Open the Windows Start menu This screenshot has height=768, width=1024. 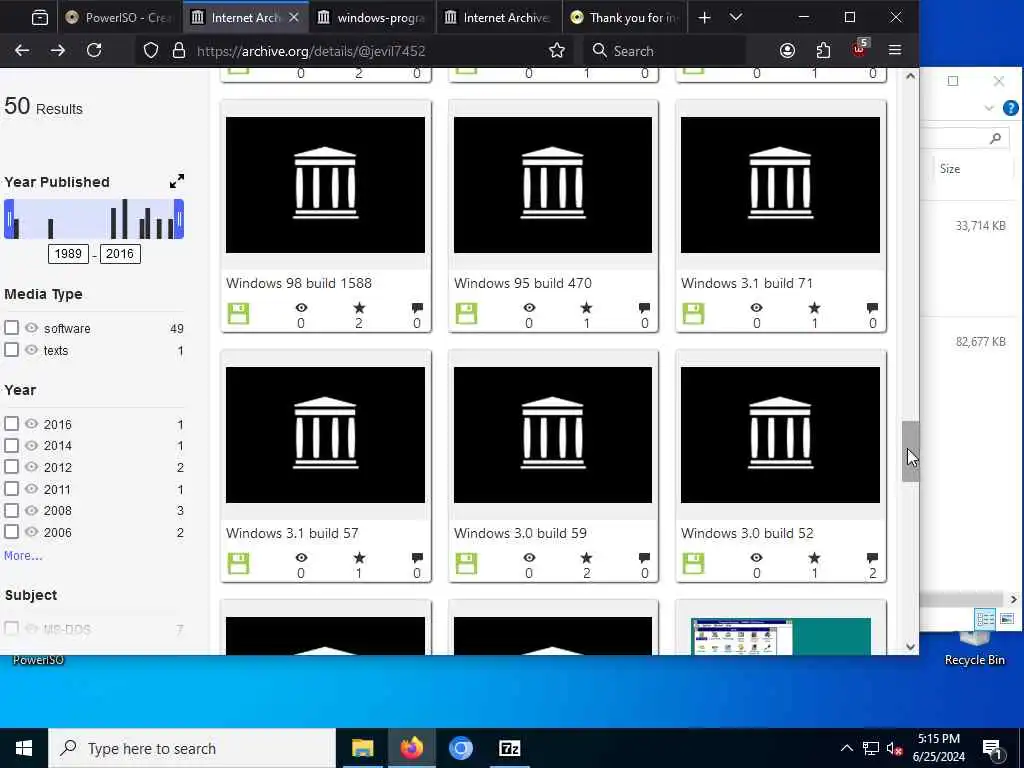[x=24, y=748]
